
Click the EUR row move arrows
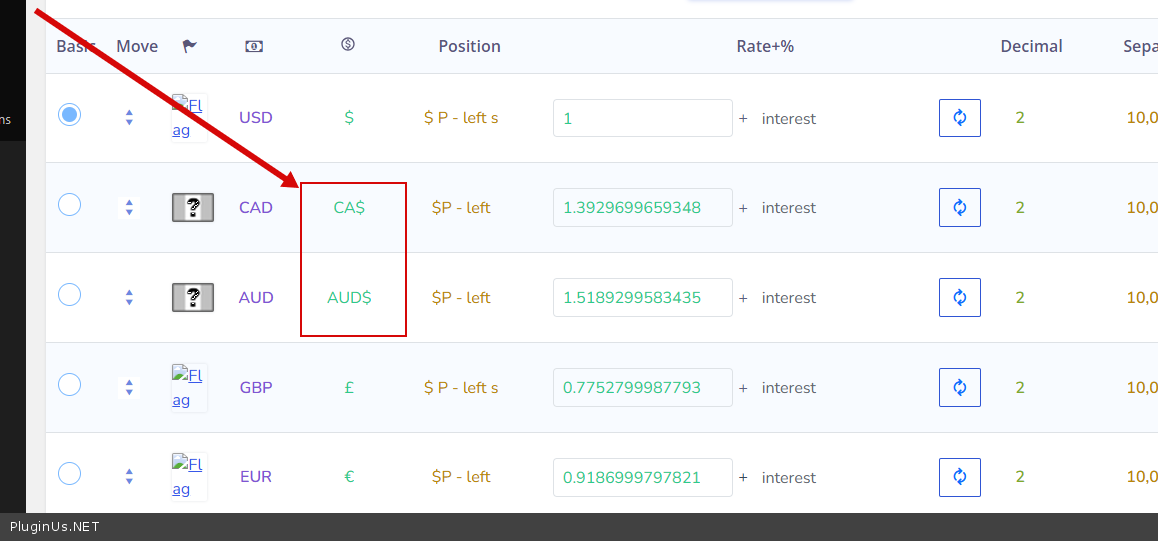pos(129,477)
